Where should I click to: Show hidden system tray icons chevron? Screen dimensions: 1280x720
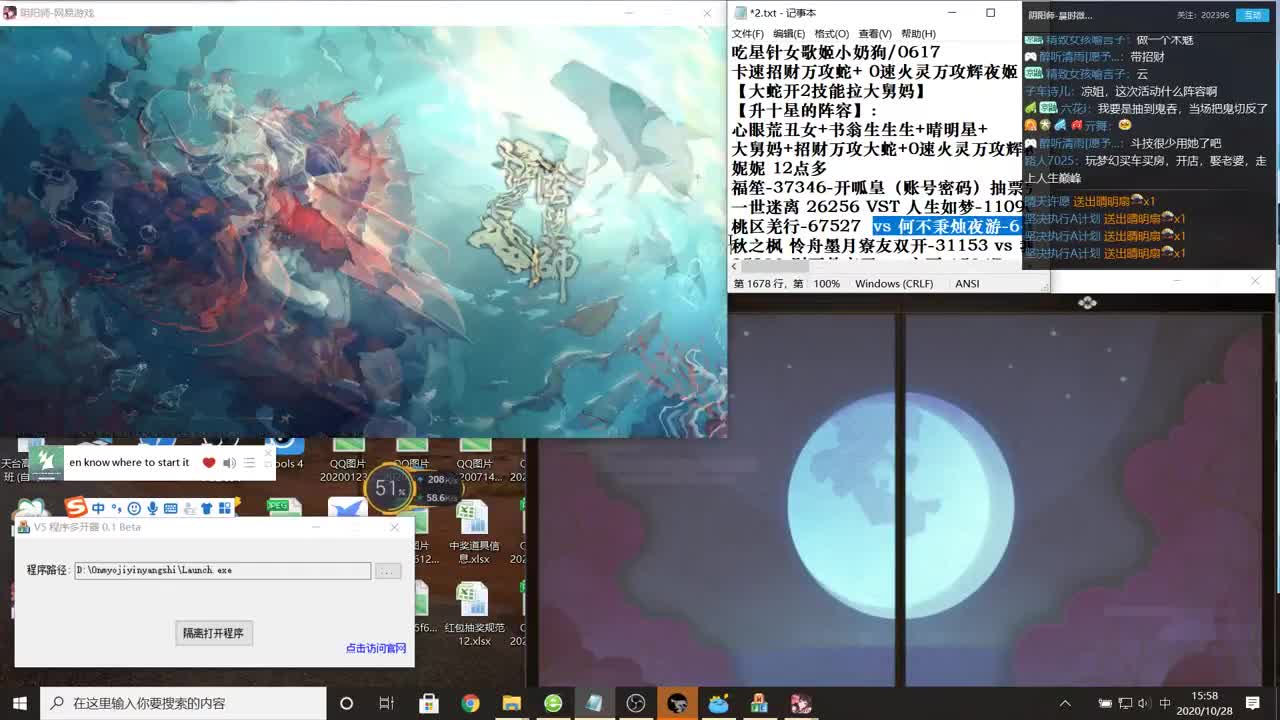(x=1065, y=703)
